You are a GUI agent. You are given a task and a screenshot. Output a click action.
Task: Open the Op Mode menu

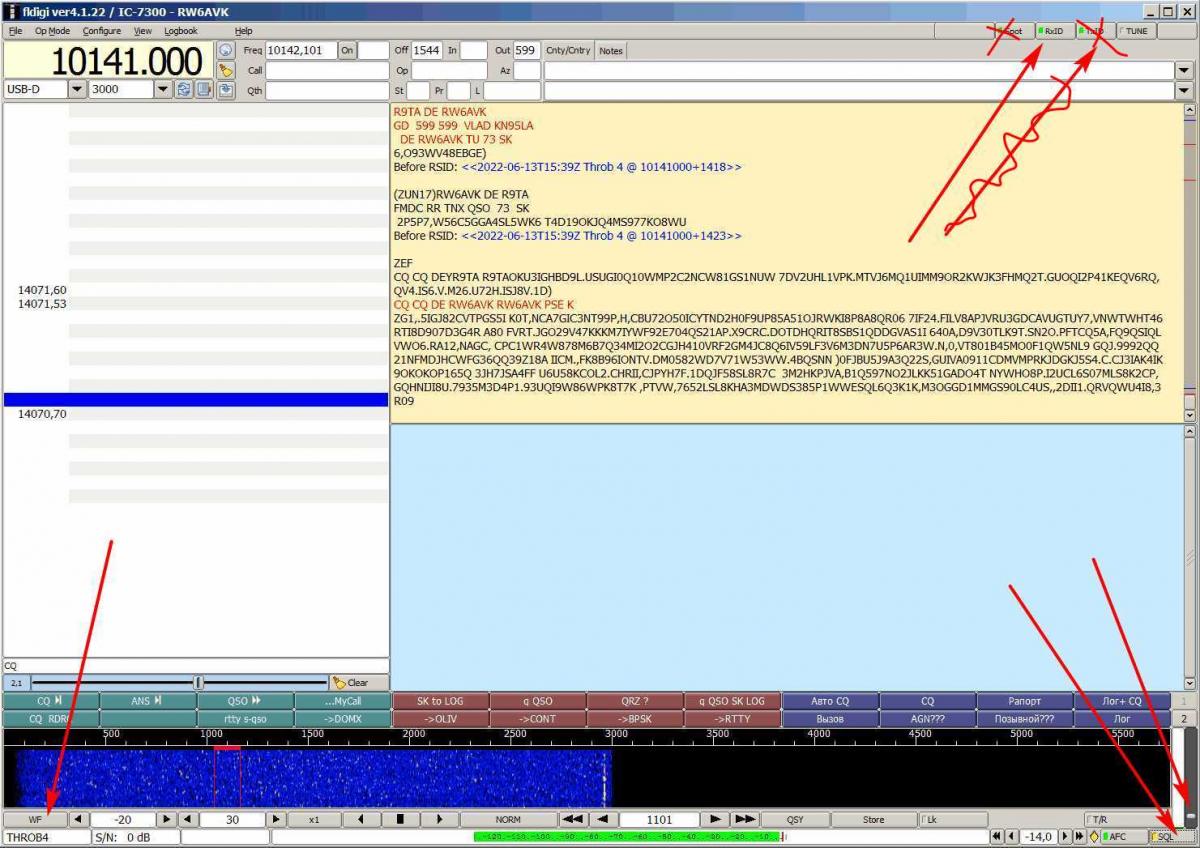click(x=52, y=31)
